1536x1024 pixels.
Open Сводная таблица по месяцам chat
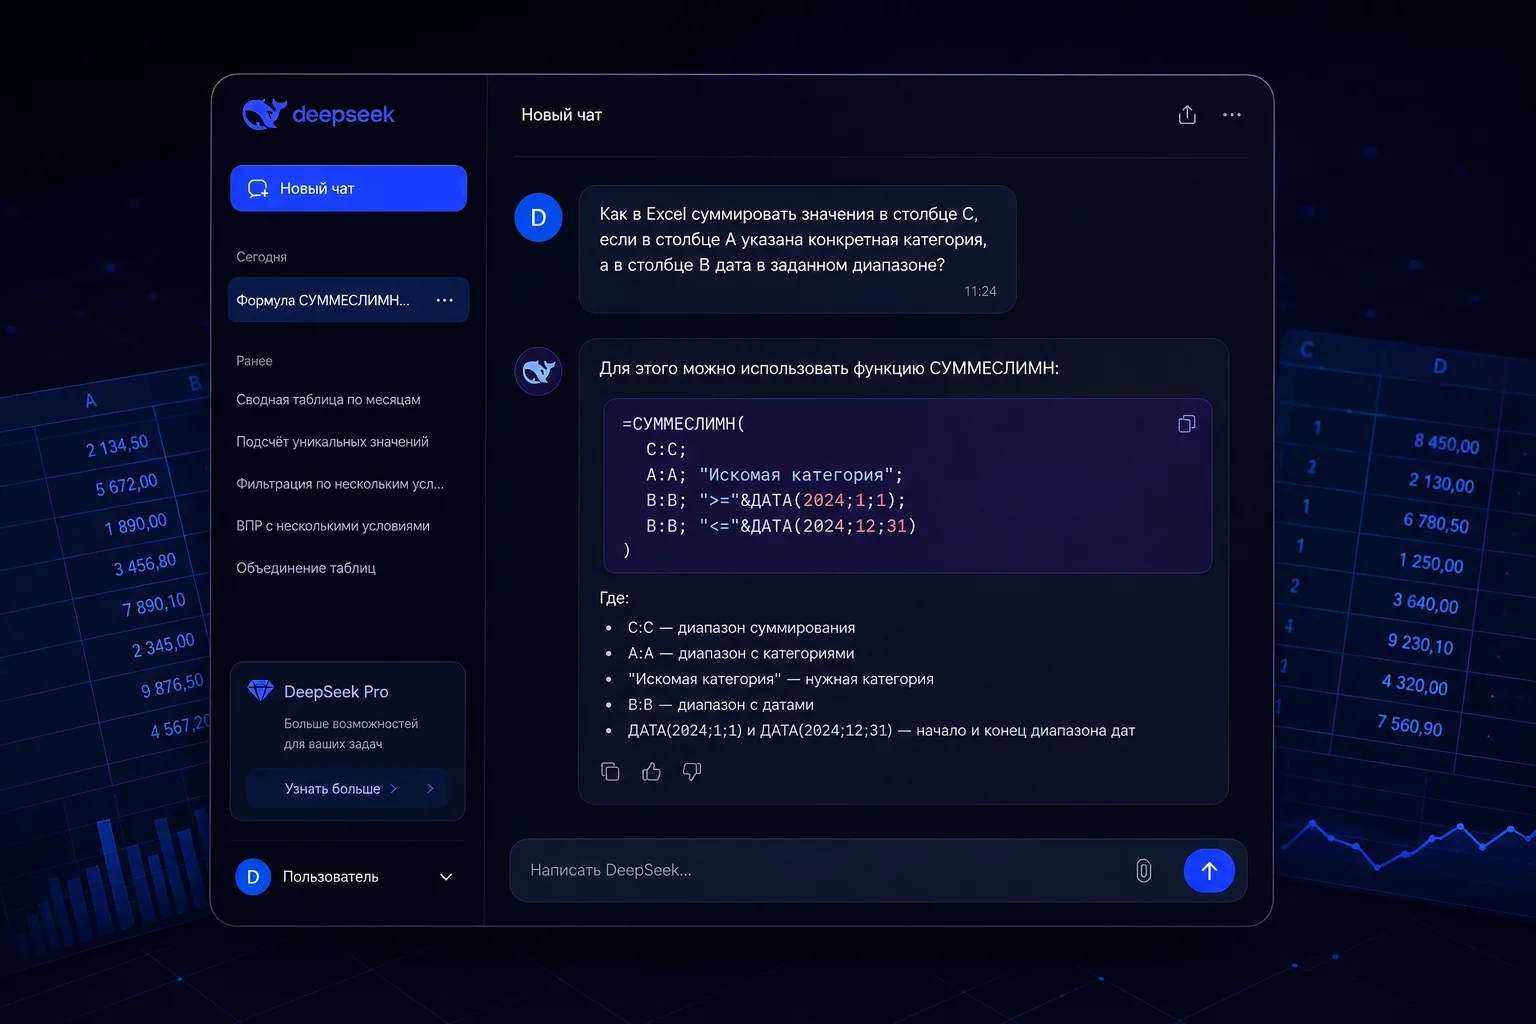pyautogui.click(x=328, y=399)
